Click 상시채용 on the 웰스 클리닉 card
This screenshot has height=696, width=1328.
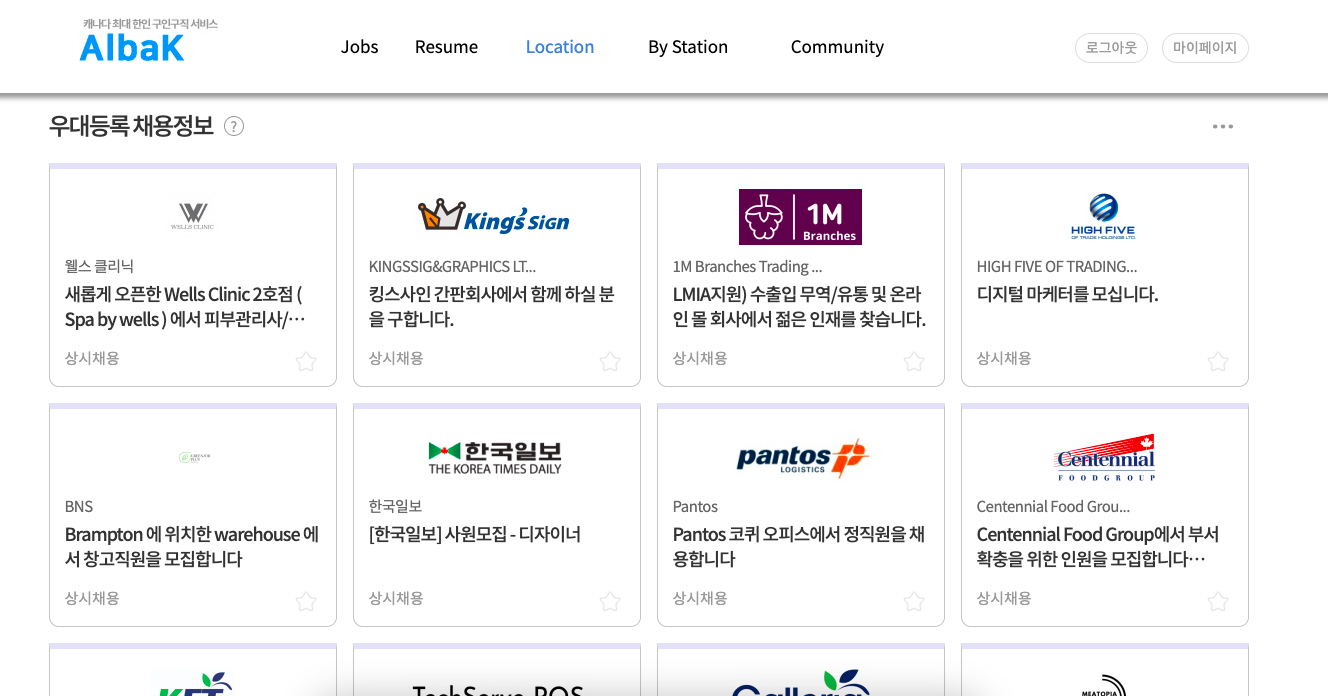[x=92, y=358]
